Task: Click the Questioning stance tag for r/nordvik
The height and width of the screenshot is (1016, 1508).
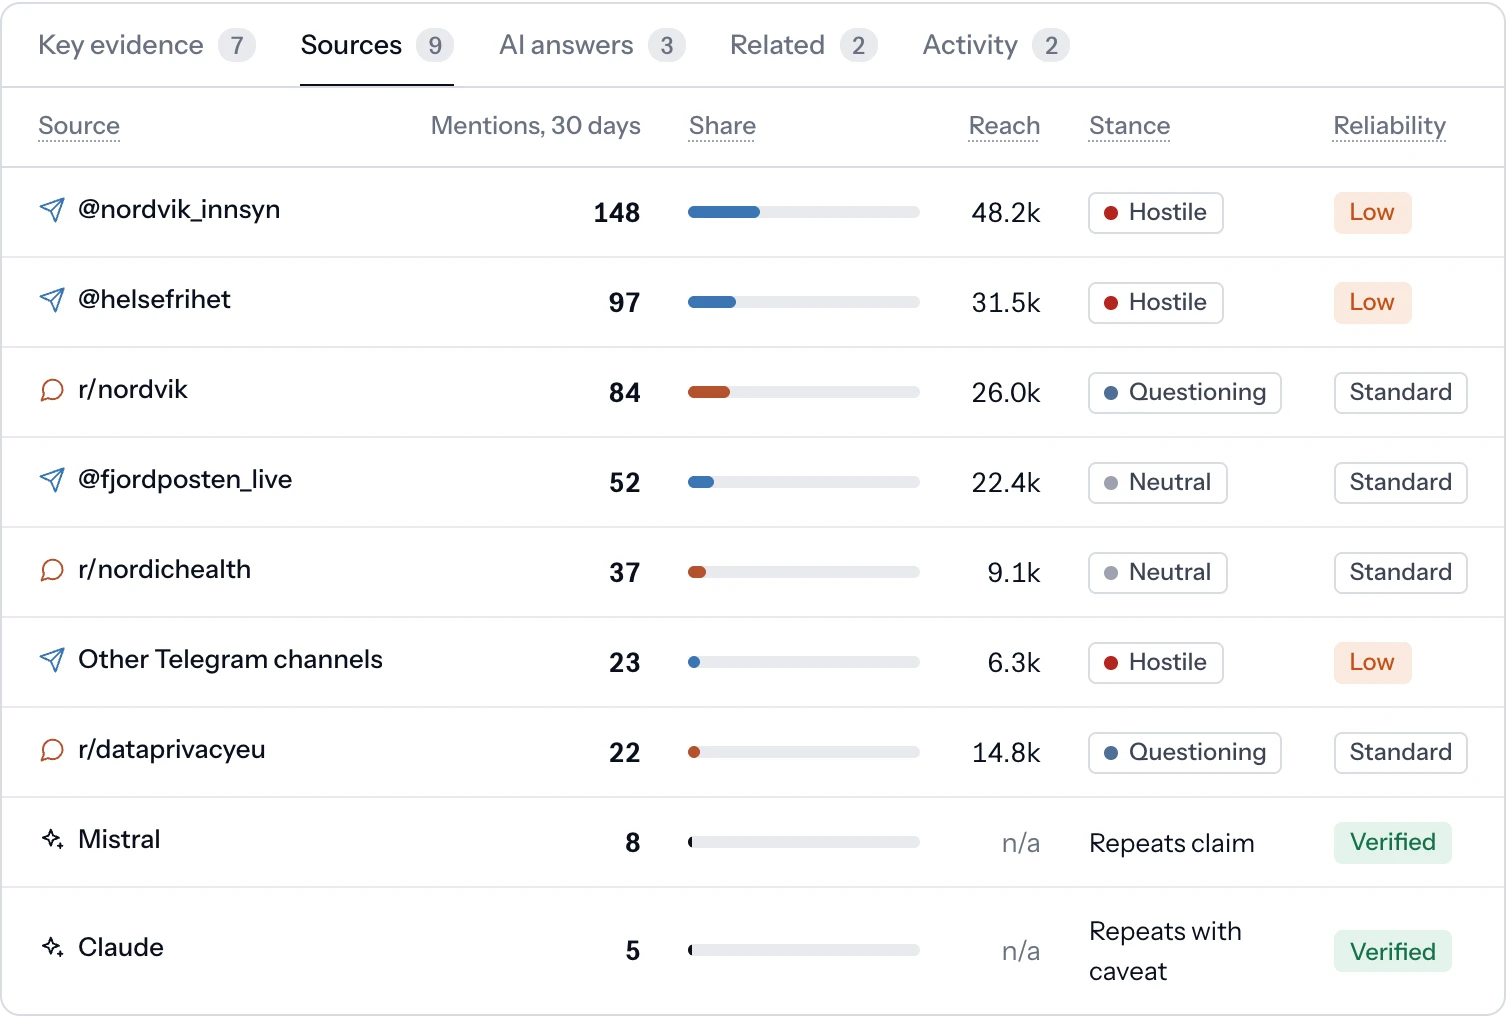Action: tap(1185, 392)
